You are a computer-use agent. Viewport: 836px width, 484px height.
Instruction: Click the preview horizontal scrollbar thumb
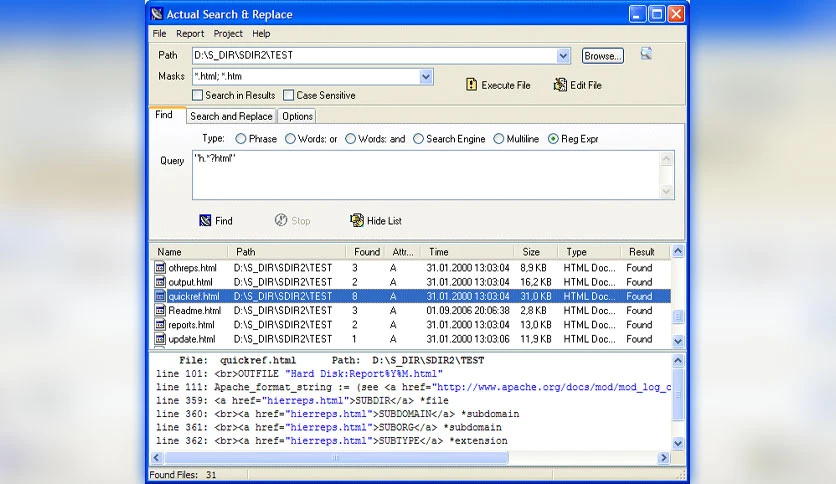(336, 457)
